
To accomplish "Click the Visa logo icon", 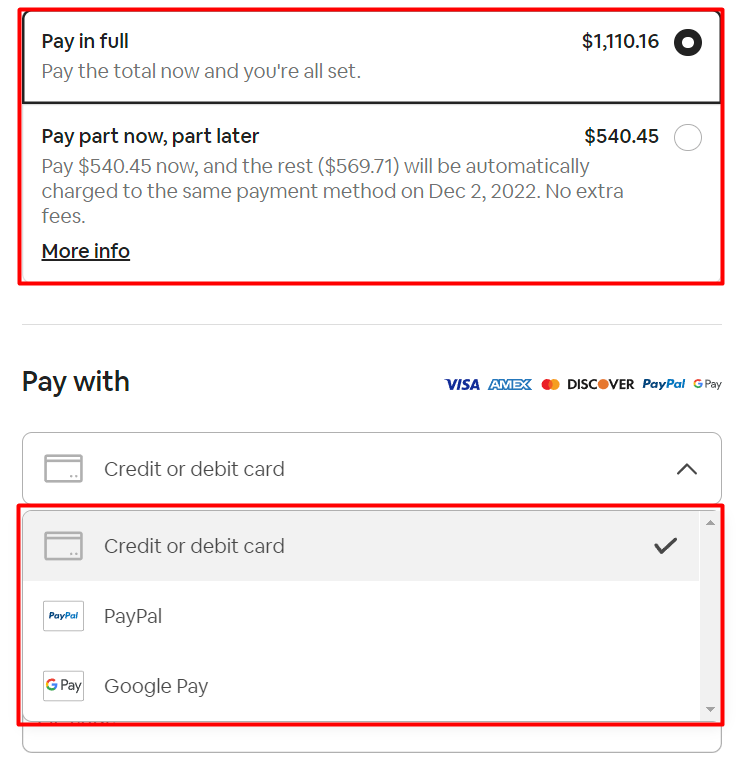I will (462, 384).
